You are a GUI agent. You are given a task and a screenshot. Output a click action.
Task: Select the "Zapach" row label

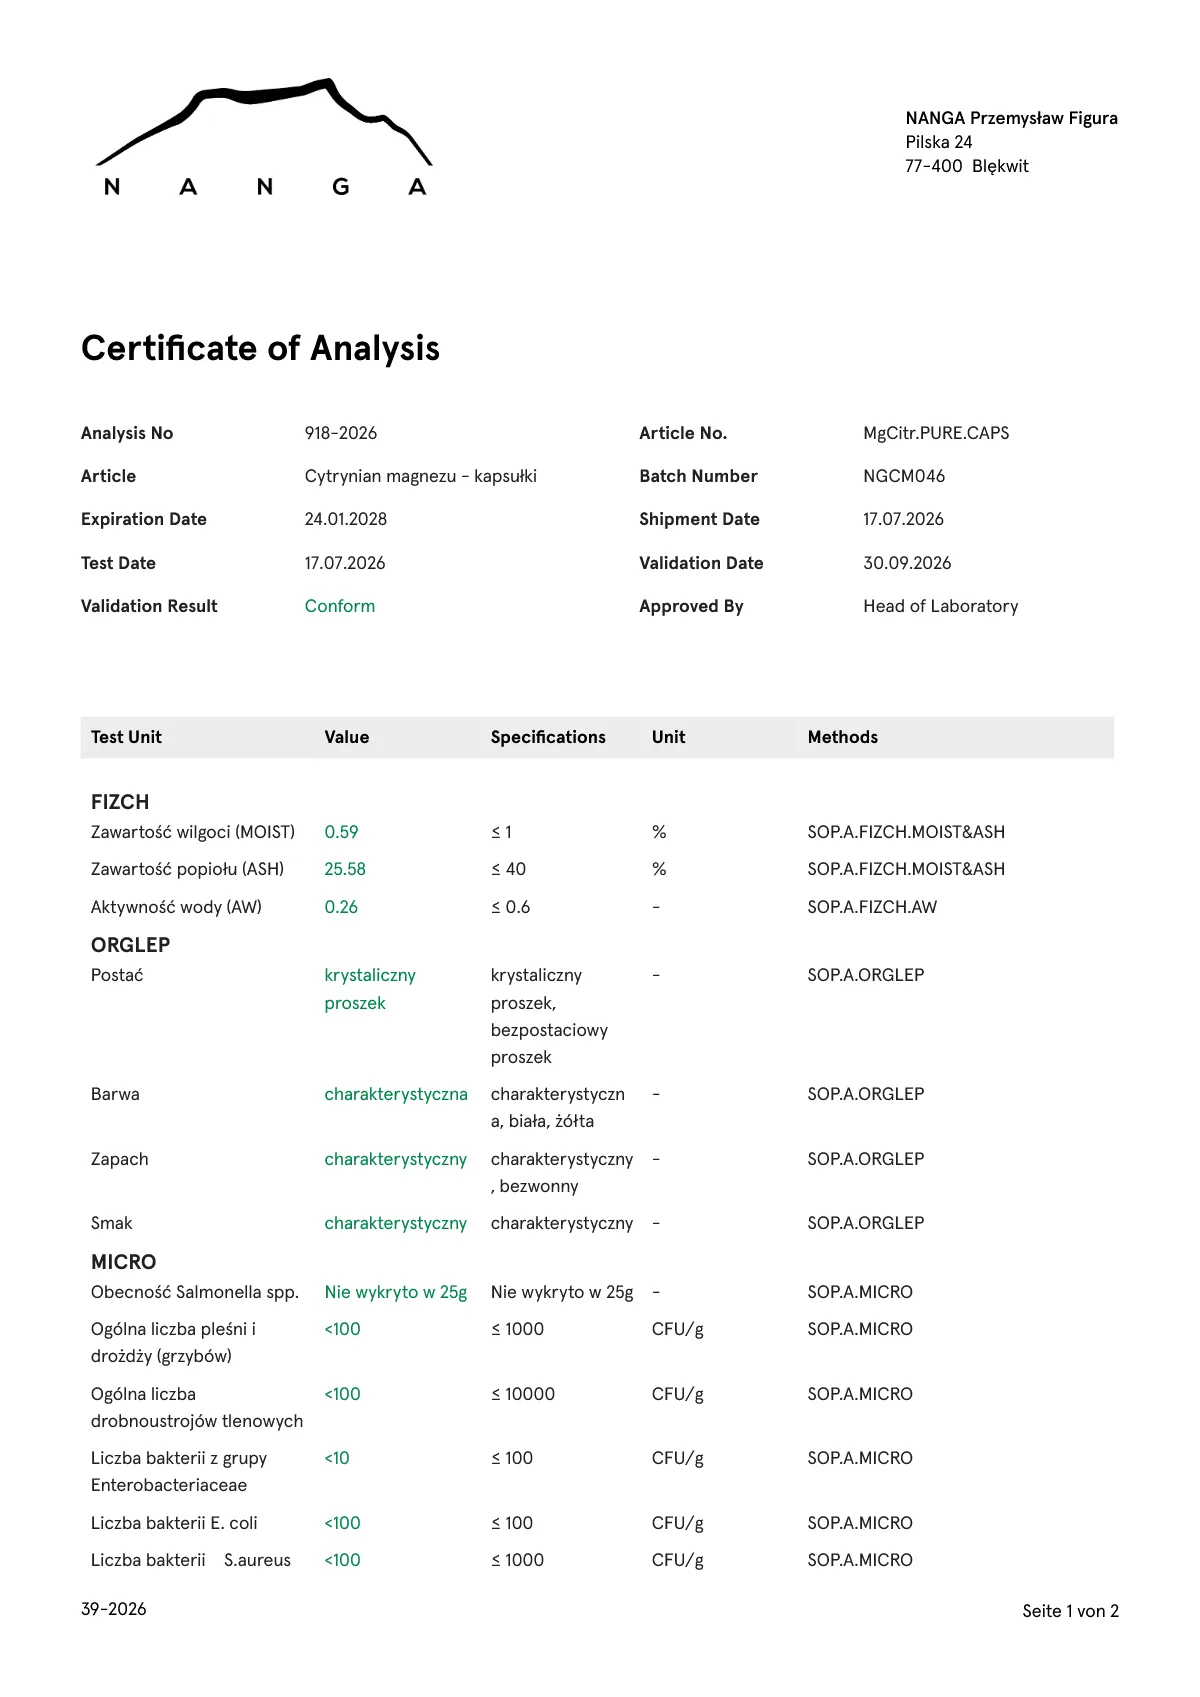click(x=120, y=1159)
